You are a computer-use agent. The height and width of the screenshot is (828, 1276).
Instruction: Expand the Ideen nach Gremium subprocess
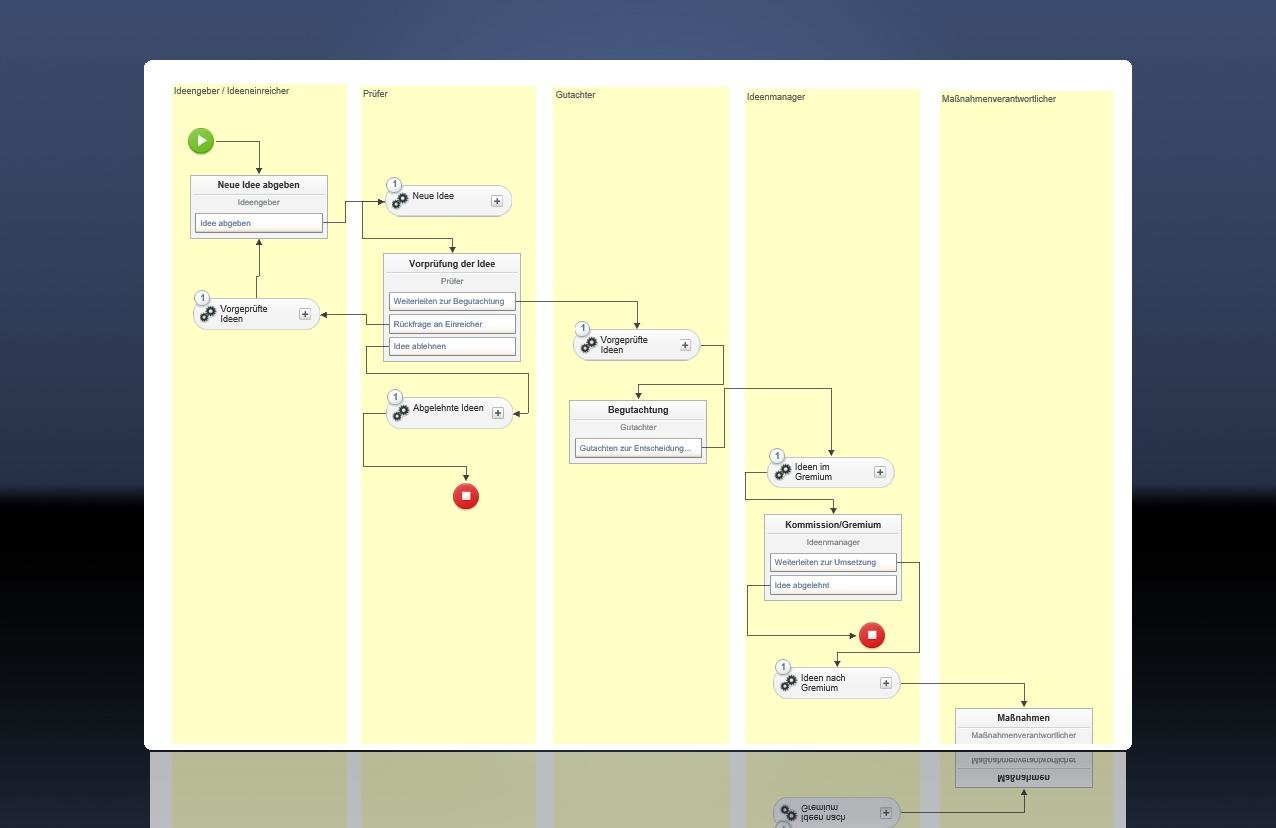886,683
